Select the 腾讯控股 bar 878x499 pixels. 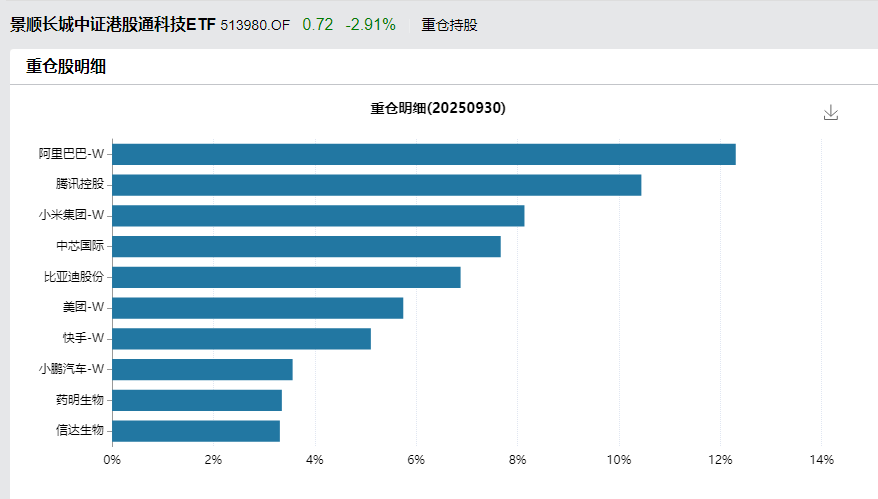coord(377,185)
